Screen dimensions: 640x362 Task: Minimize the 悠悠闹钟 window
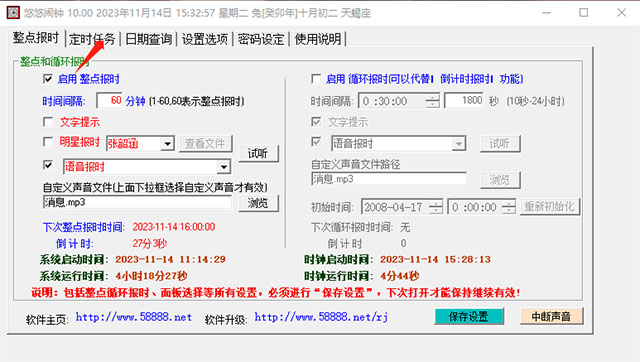click(546, 13)
